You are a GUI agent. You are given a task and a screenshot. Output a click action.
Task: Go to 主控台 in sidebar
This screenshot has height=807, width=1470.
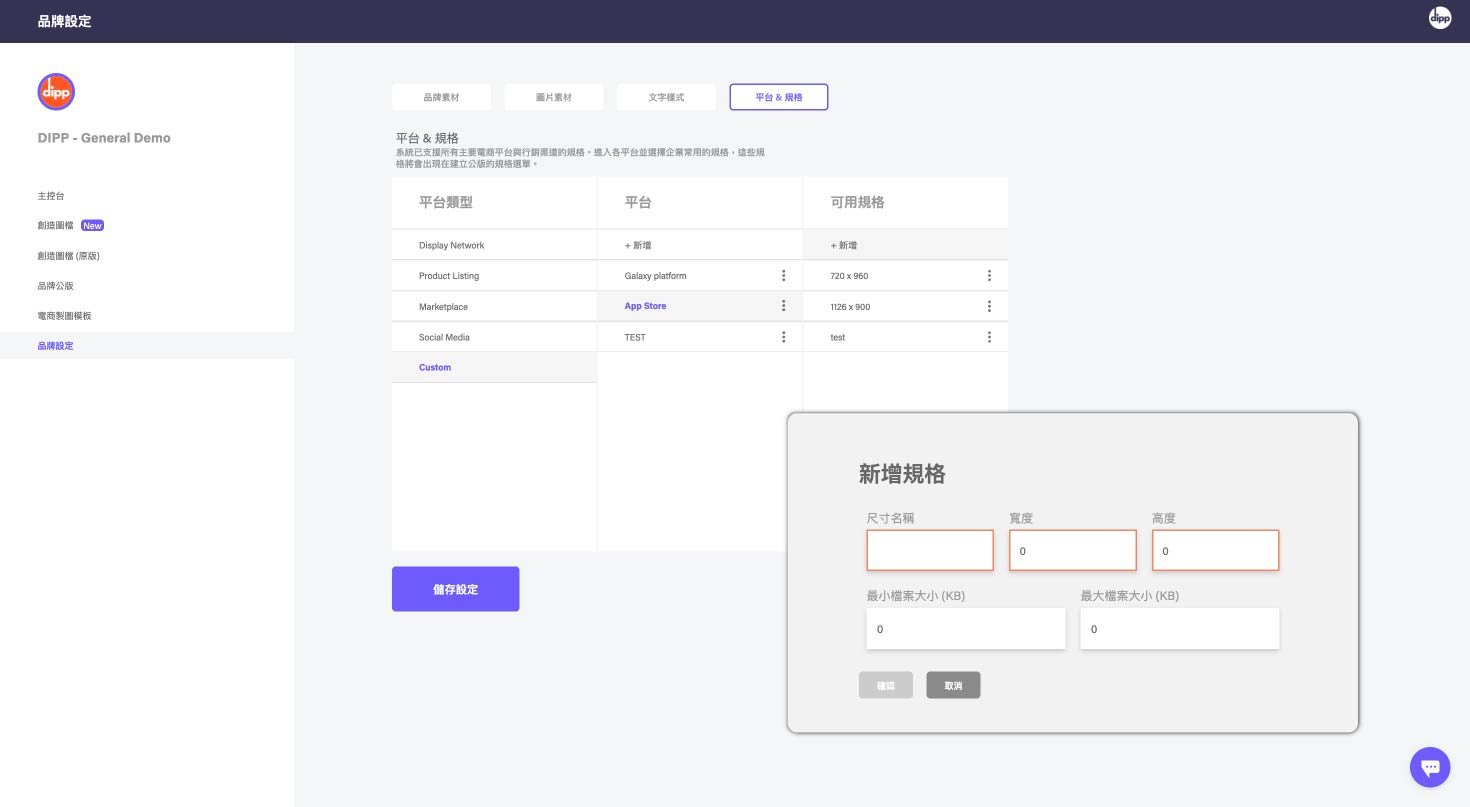[x=51, y=196]
